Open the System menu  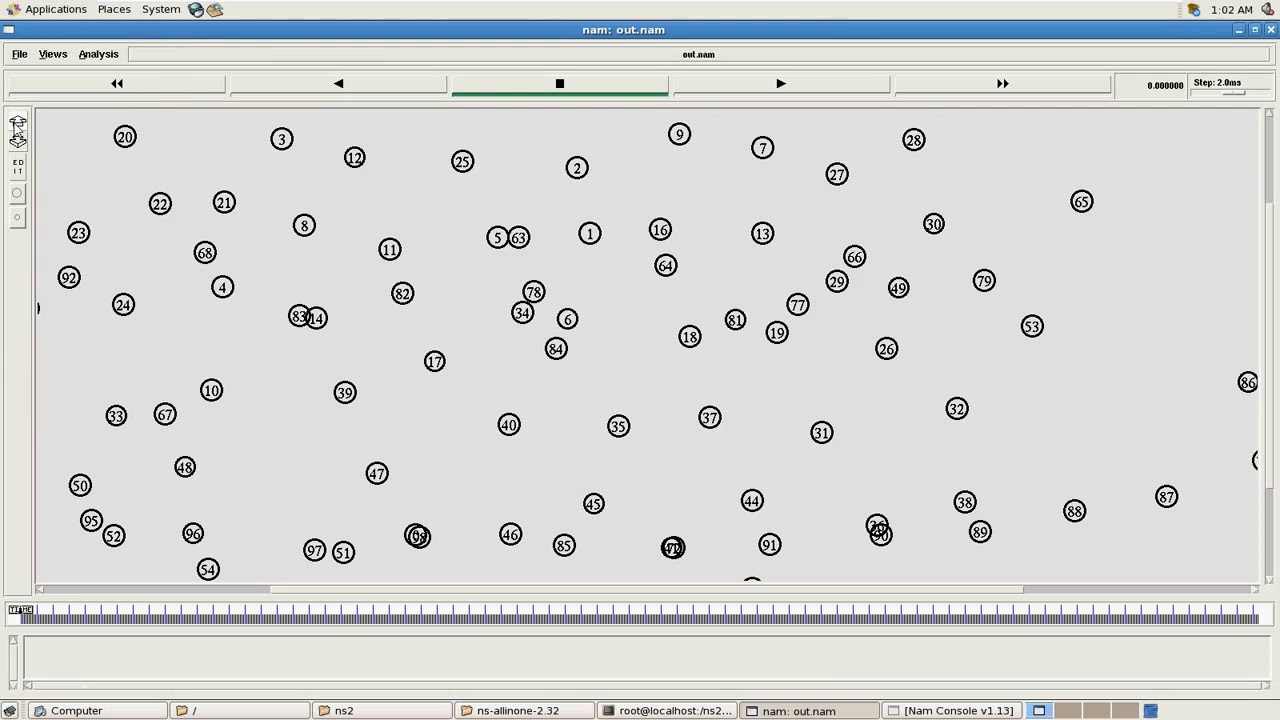(161, 9)
